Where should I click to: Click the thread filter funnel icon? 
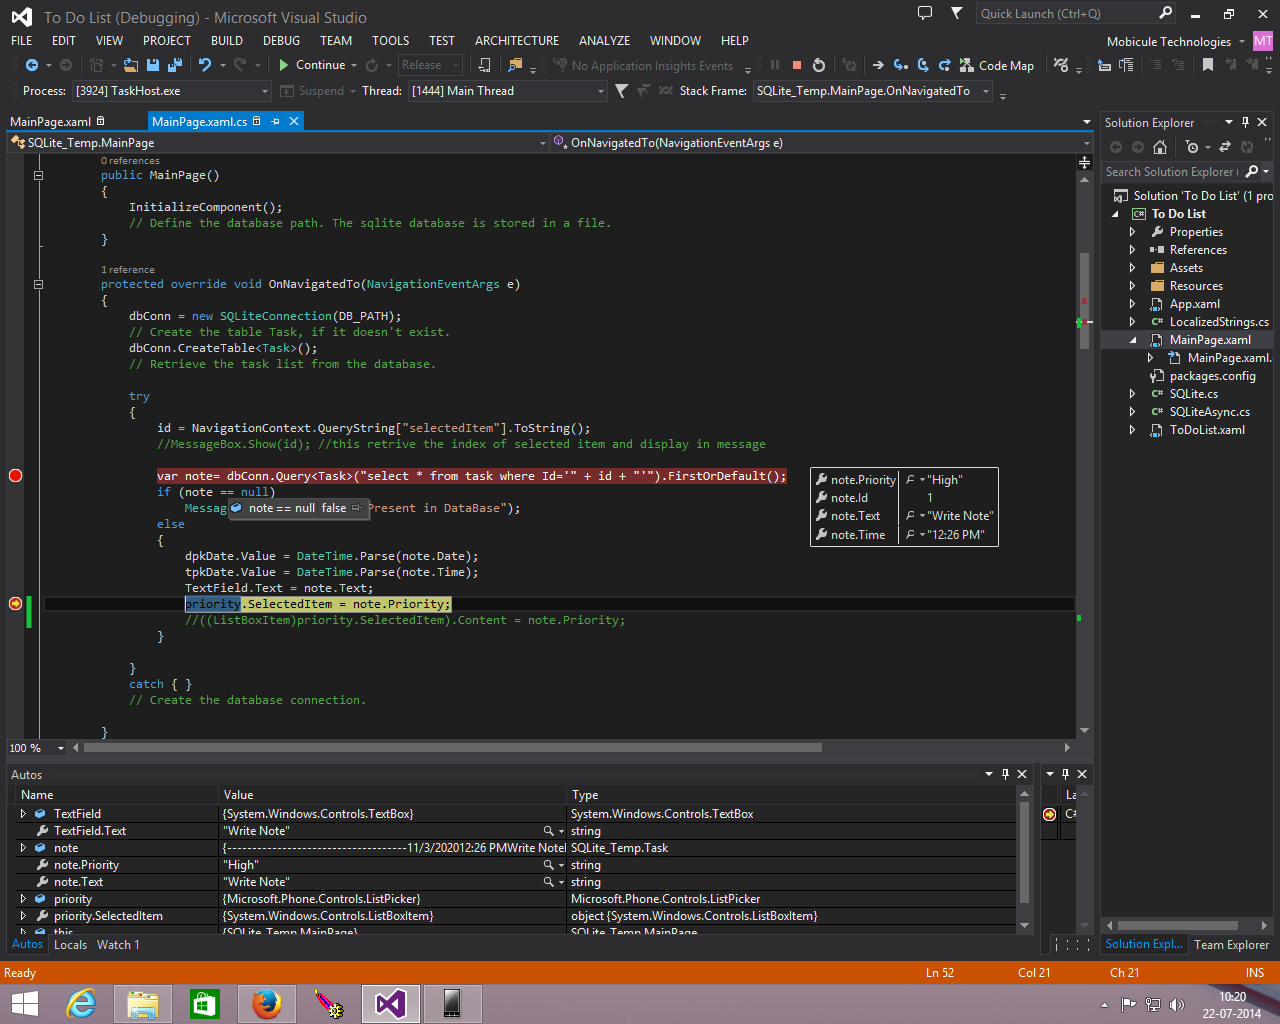[622, 91]
